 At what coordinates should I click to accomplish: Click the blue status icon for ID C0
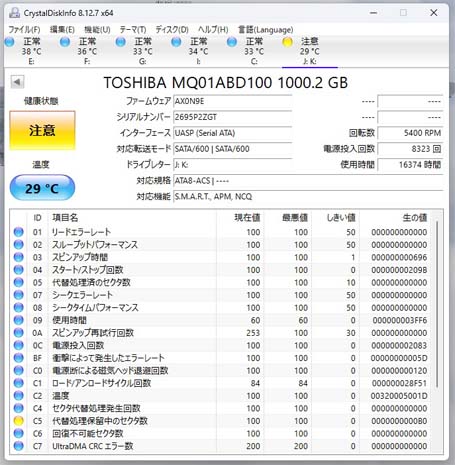(19, 370)
